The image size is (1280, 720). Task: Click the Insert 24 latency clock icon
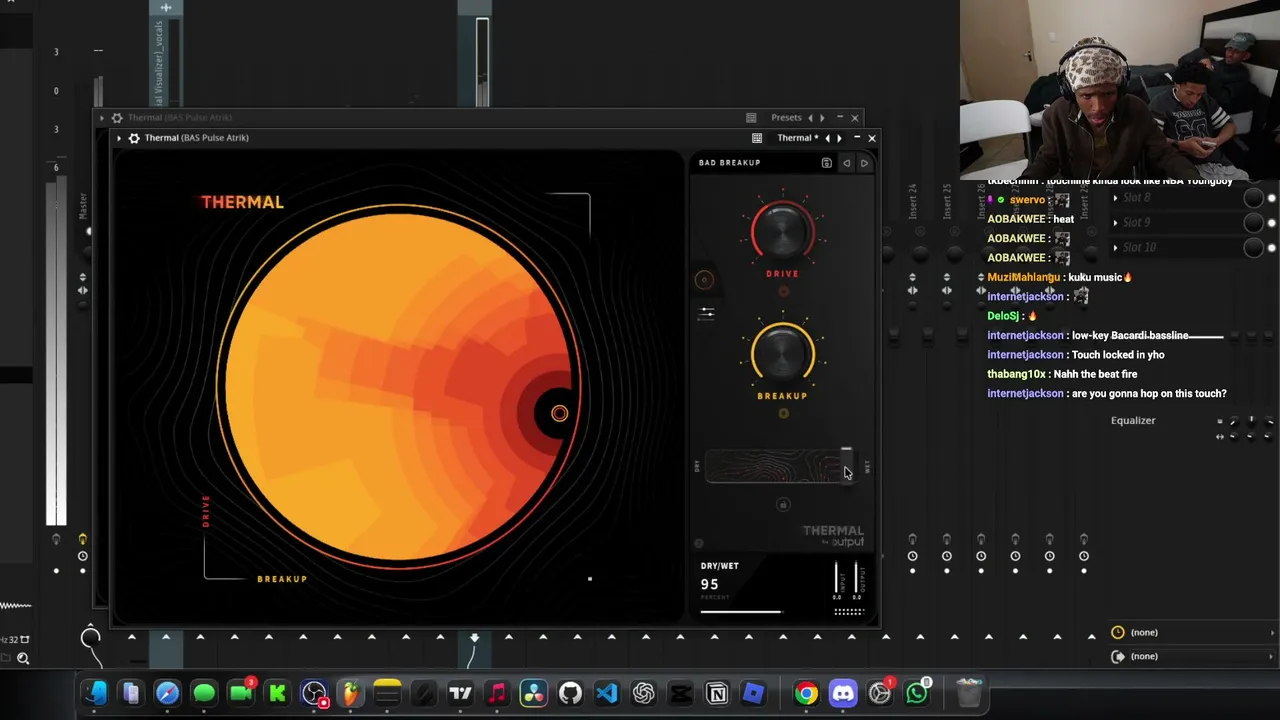(912, 556)
